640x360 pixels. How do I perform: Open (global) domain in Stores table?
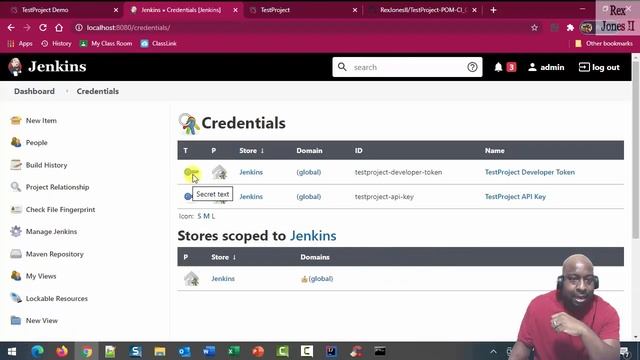[x=321, y=279]
